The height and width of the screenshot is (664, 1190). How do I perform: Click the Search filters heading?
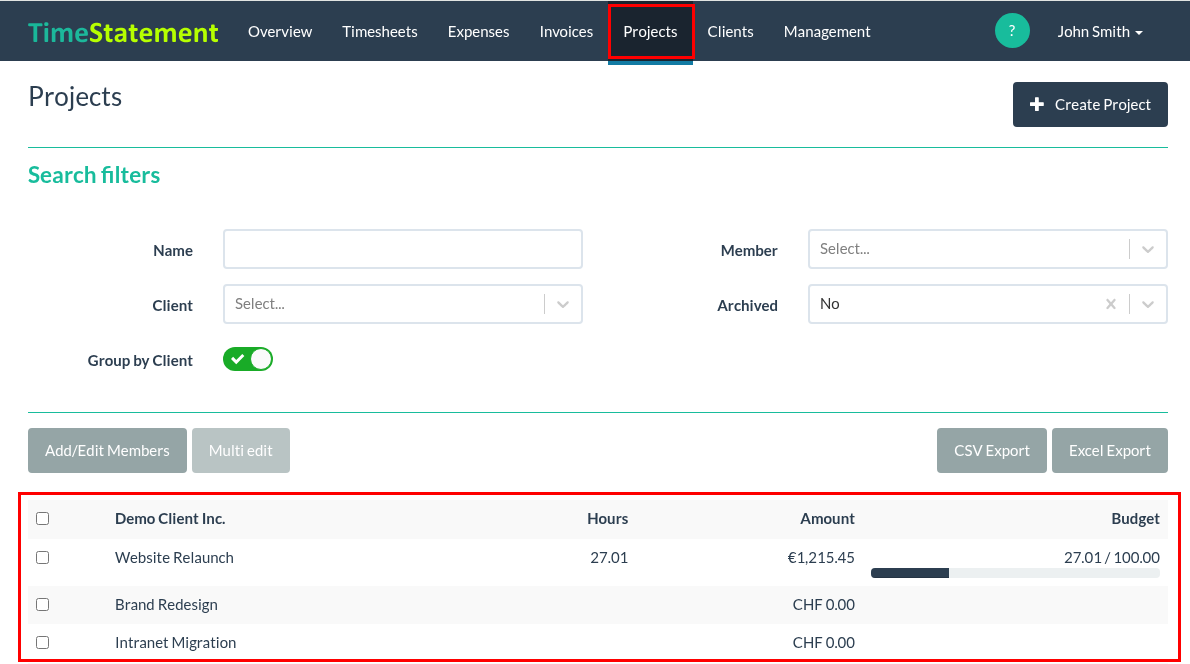pyautogui.click(x=94, y=175)
